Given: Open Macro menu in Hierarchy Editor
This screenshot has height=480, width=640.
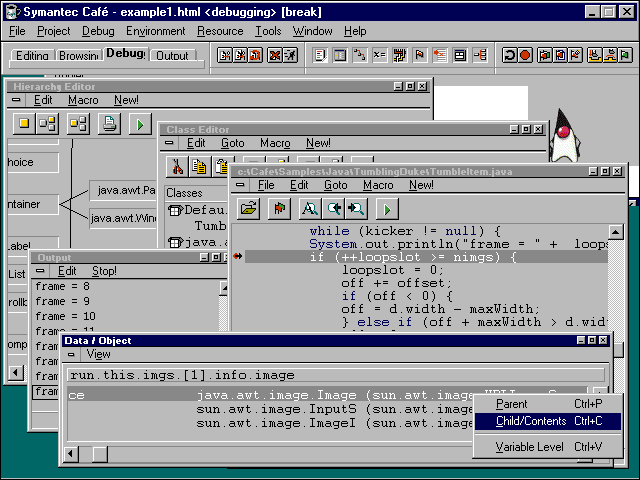Looking at the screenshot, I should coord(83,100).
